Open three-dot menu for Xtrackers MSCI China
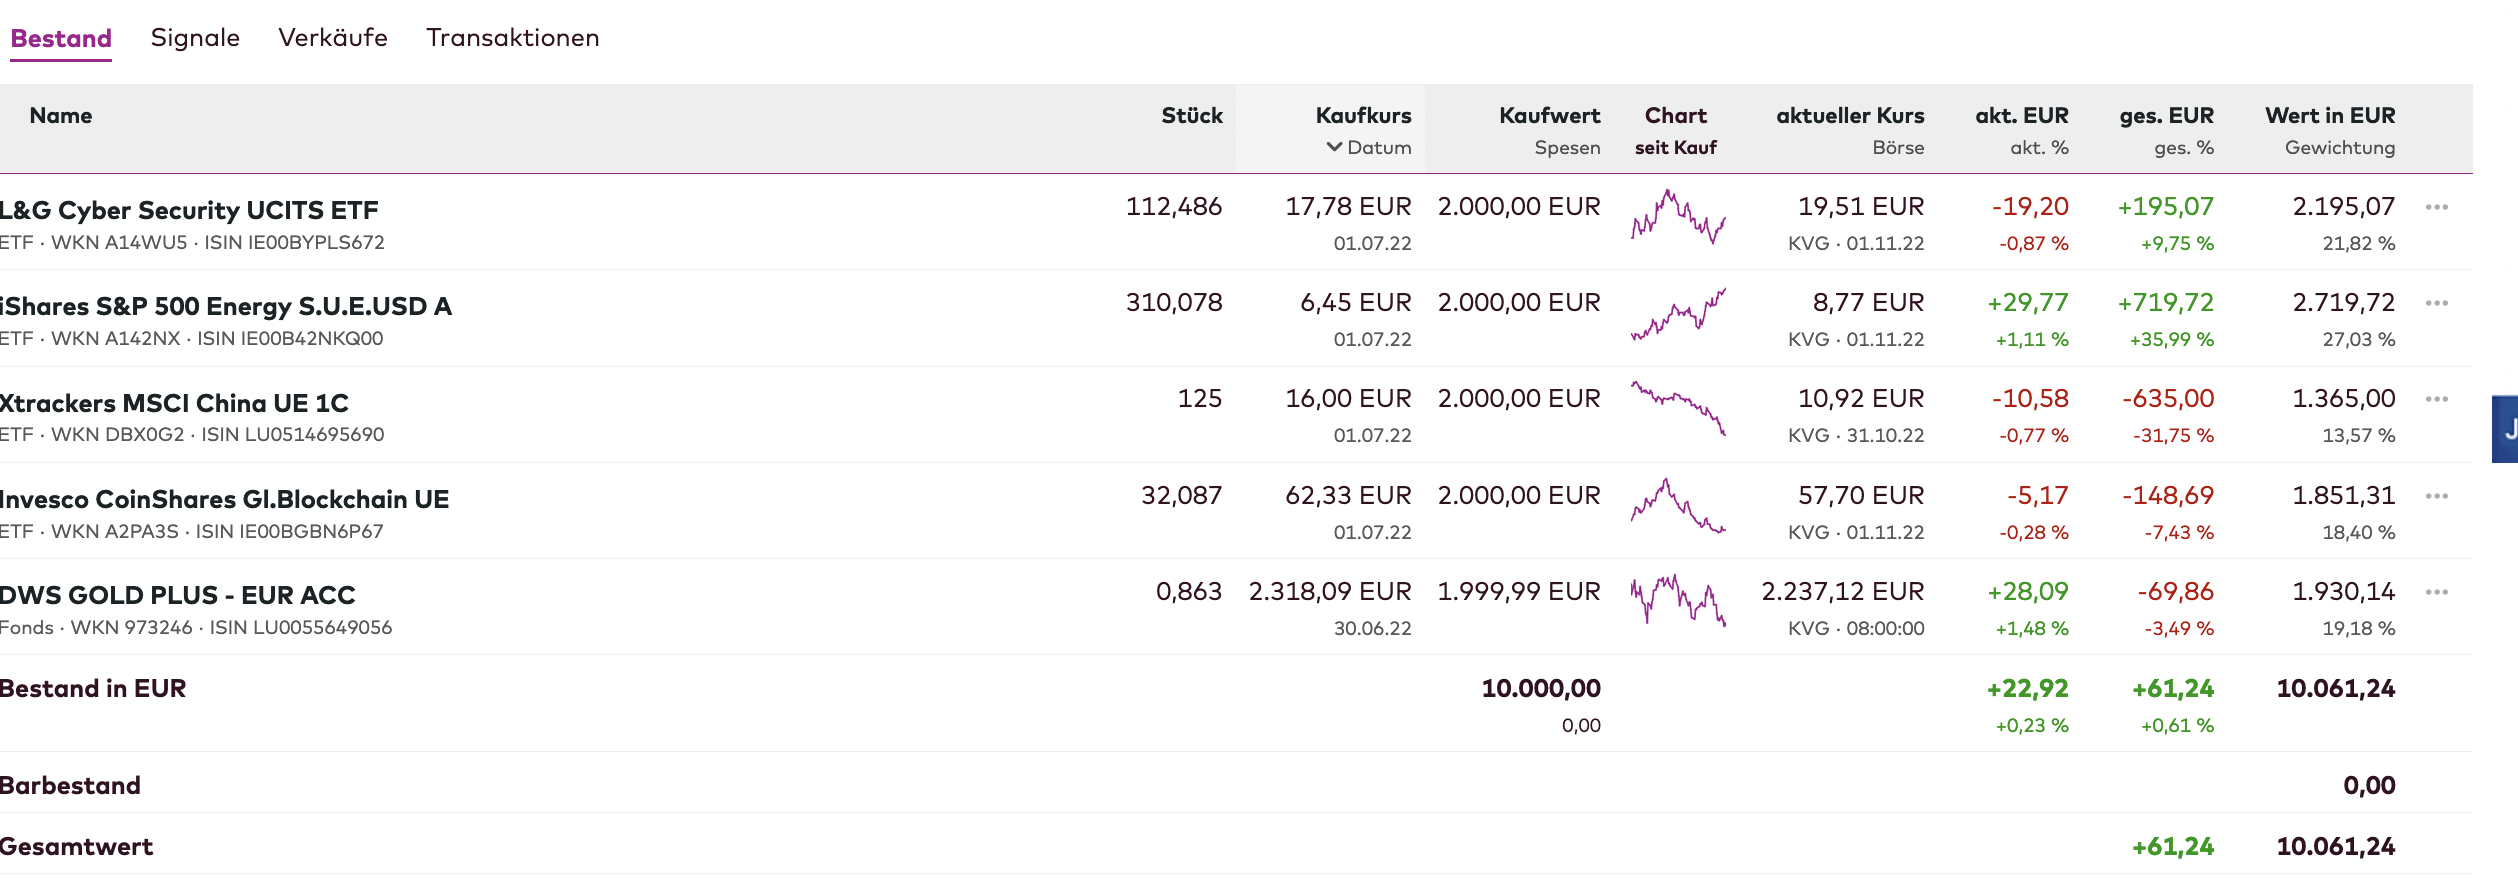The height and width of the screenshot is (894, 2518). (2436, 399)
